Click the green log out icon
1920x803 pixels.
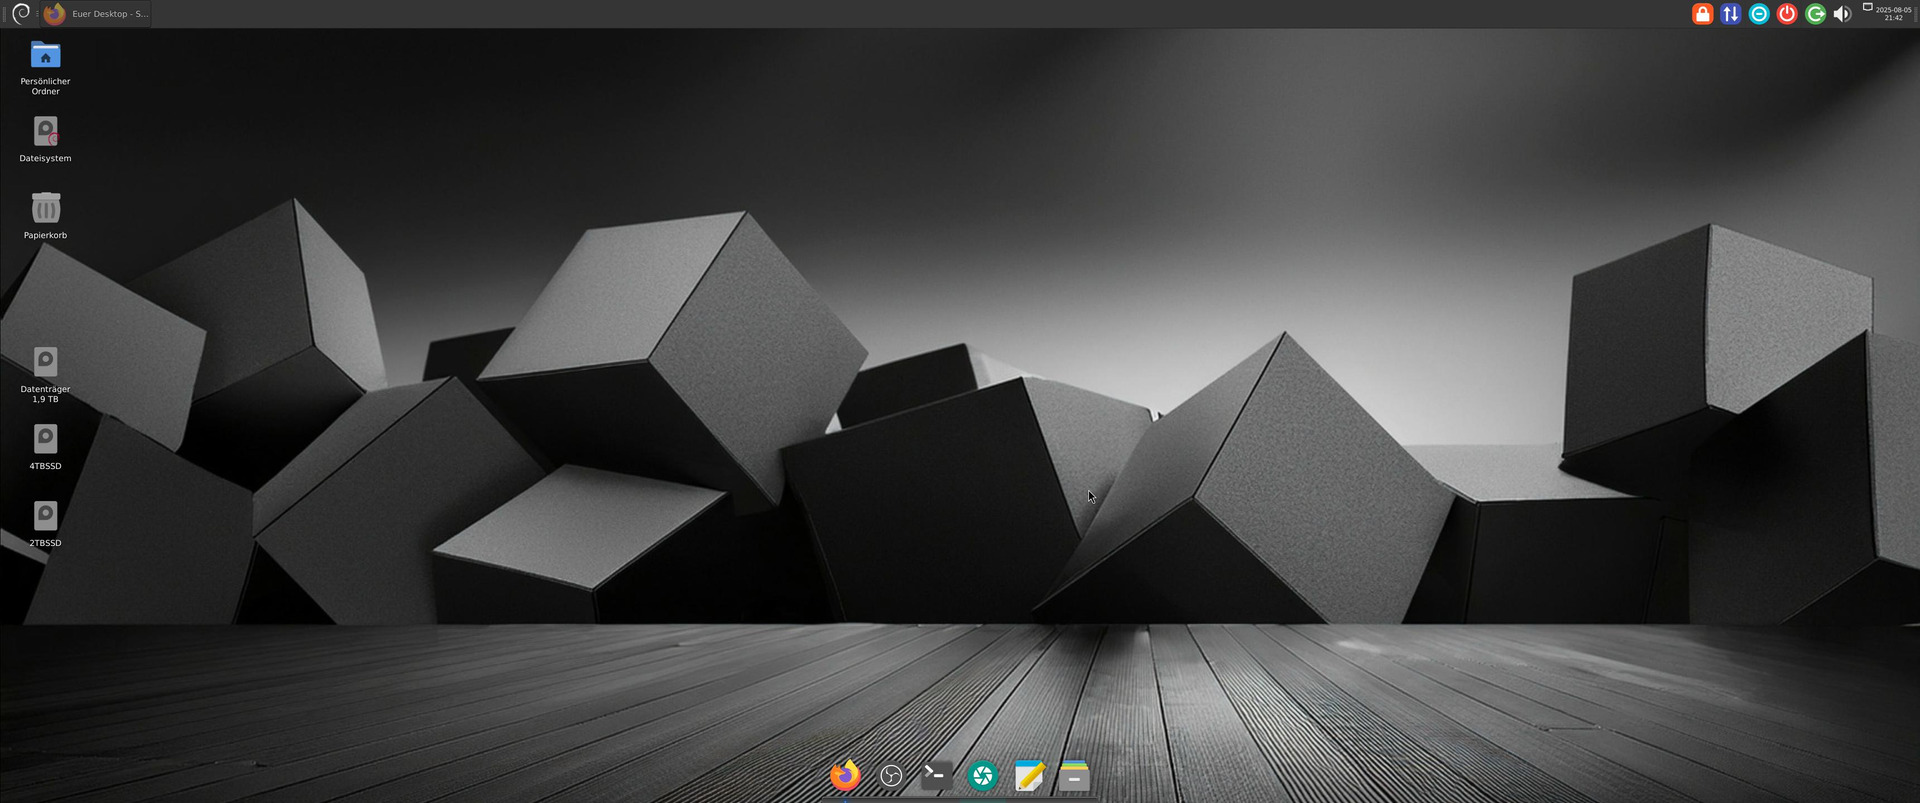click(x=1815, y=14)
